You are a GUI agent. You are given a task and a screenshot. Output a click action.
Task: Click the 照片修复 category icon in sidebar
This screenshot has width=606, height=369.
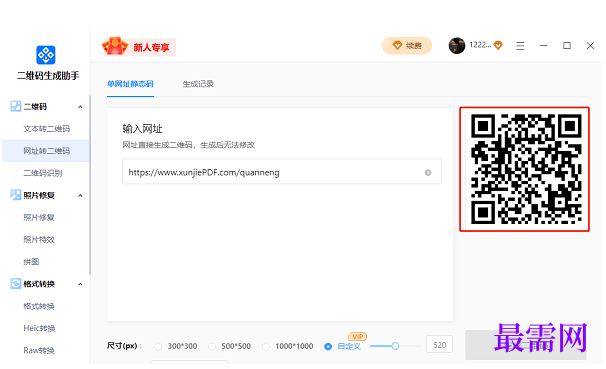point(15,195)
